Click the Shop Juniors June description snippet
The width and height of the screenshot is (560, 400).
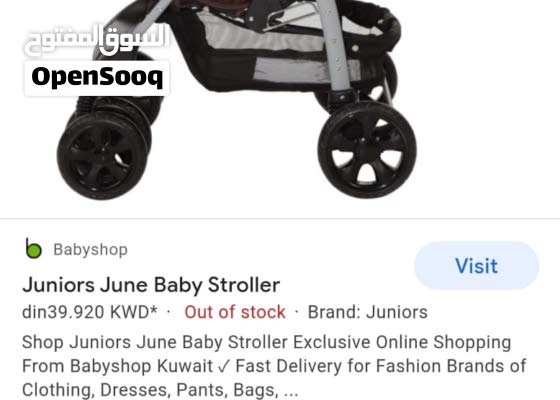(266, 342)
